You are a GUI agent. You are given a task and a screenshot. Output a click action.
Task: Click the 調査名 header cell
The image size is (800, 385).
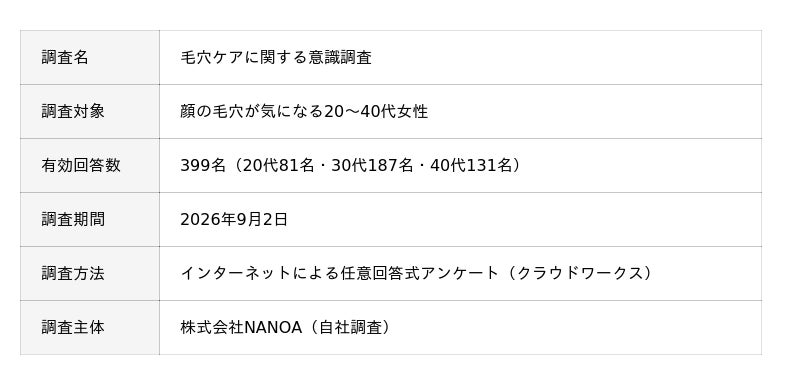coord(90,58)
